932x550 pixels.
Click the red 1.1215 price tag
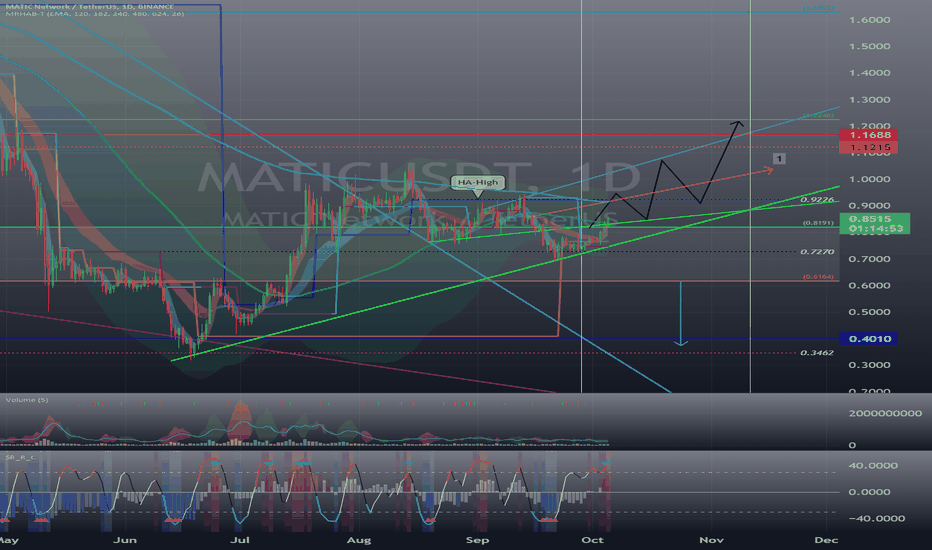coord(868,147)
